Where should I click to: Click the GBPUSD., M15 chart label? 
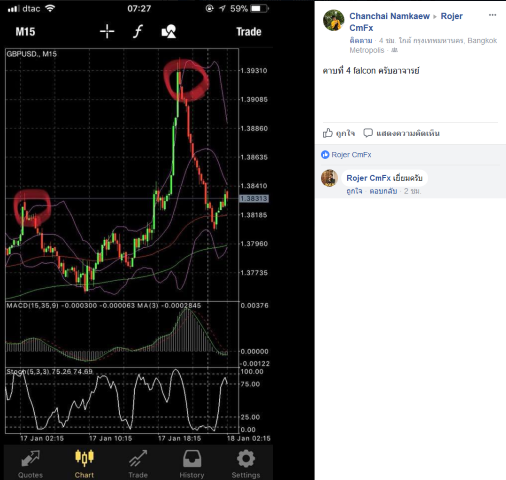click(x=32, y=54)
